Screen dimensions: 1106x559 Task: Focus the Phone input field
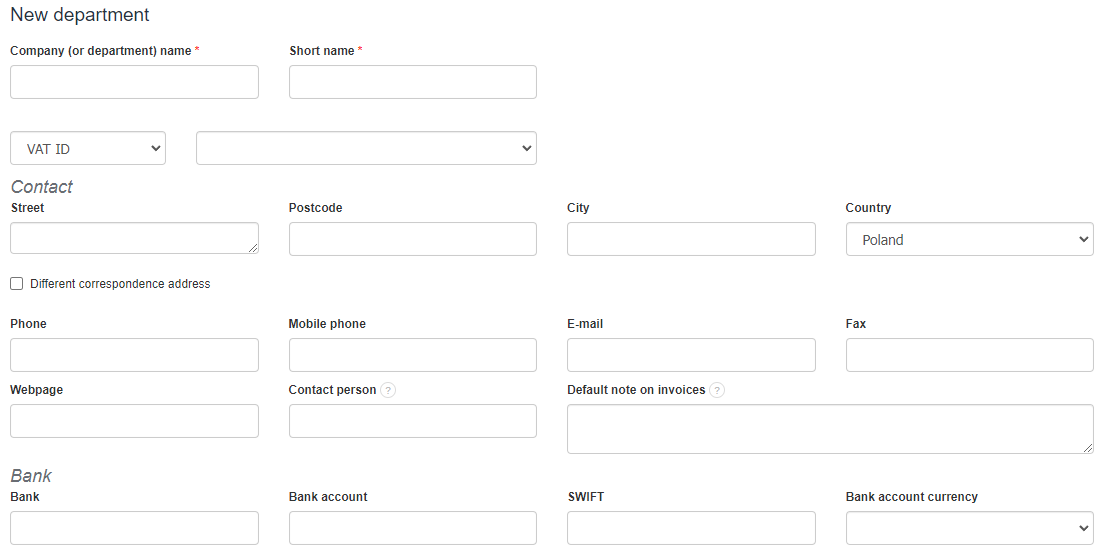(x=134, y=355)
